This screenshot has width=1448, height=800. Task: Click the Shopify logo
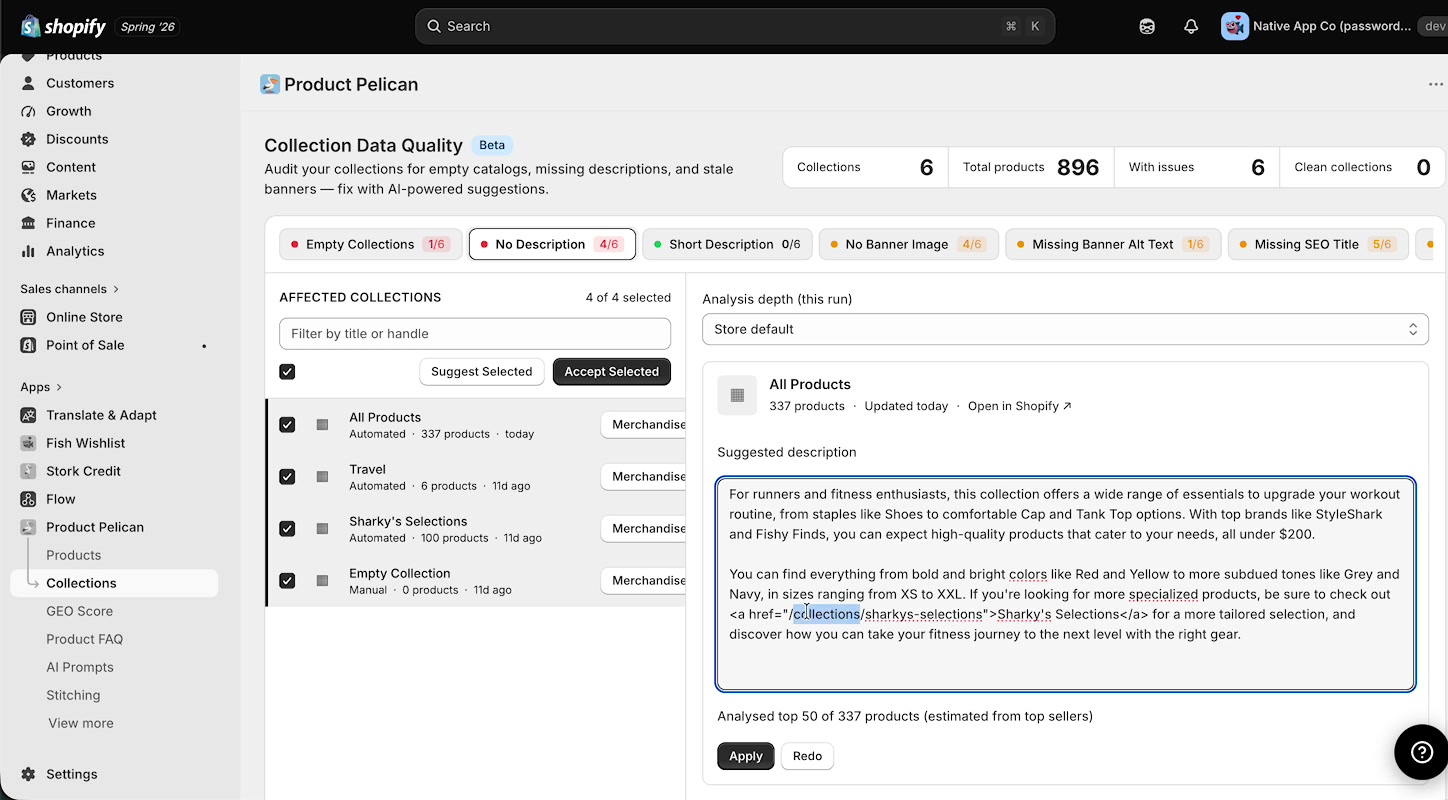coord(62,26)
